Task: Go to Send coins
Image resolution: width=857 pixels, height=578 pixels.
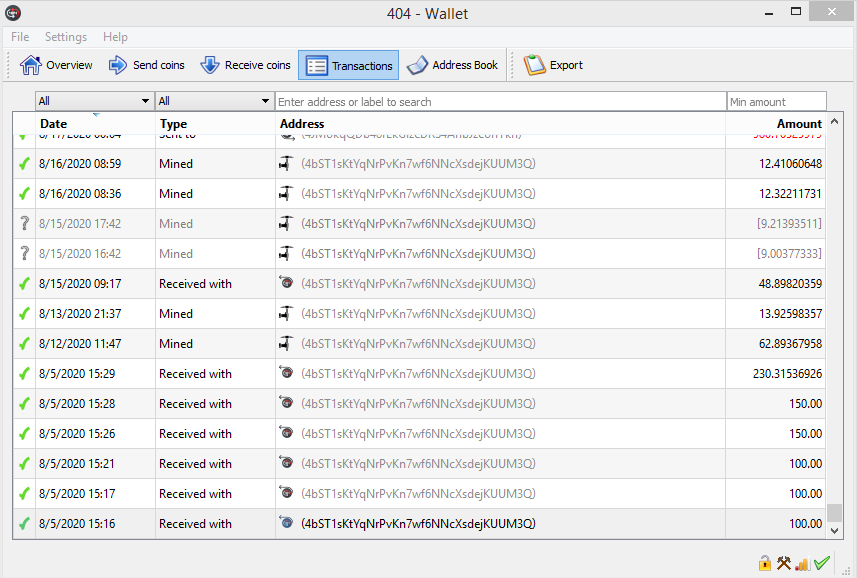Action: (x=146, y=65)
